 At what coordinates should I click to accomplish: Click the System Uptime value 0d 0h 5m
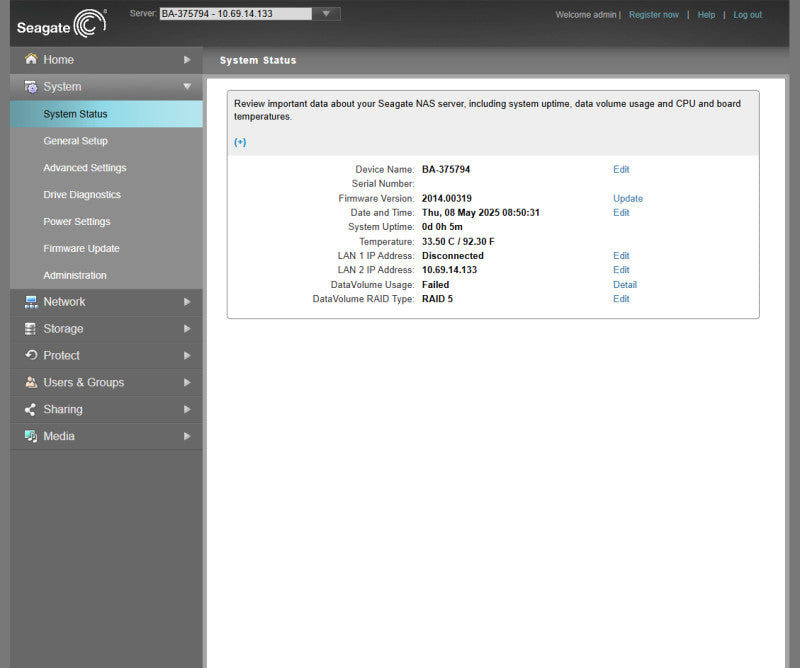(x=442, y=227)
